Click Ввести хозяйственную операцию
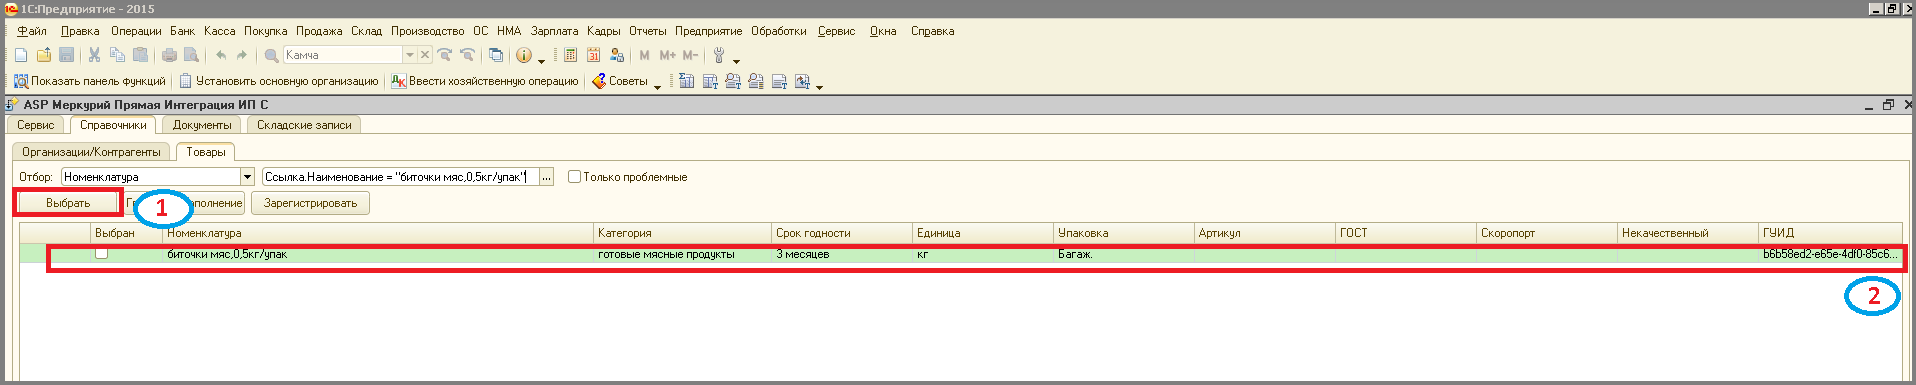 point(485,81)
